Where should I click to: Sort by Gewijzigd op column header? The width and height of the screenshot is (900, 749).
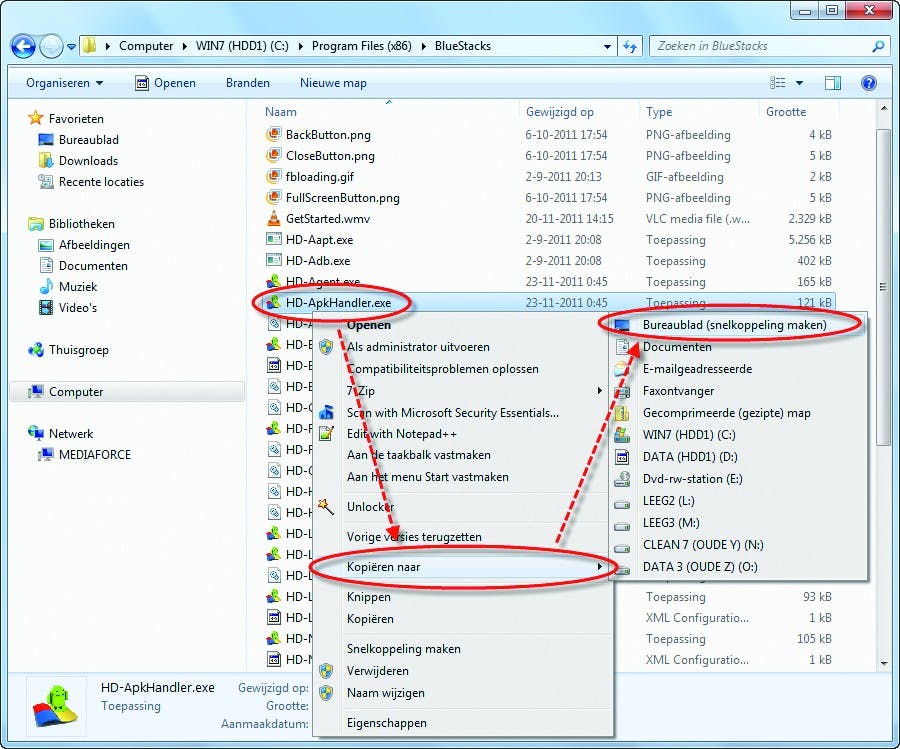560,112
